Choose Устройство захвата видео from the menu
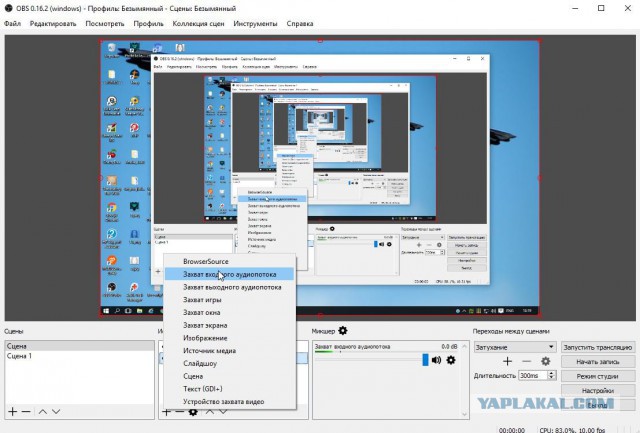The image size is (640, 433). 229,402
